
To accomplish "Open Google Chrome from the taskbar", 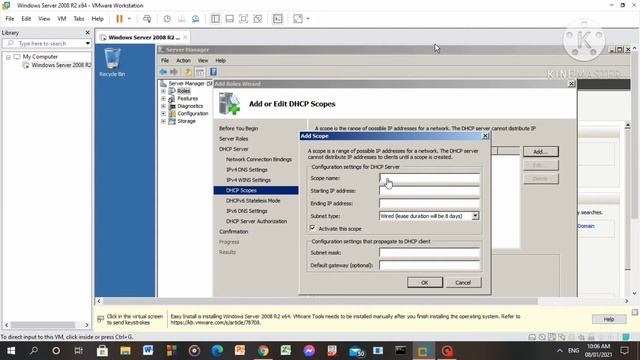I will pos(263,351).
